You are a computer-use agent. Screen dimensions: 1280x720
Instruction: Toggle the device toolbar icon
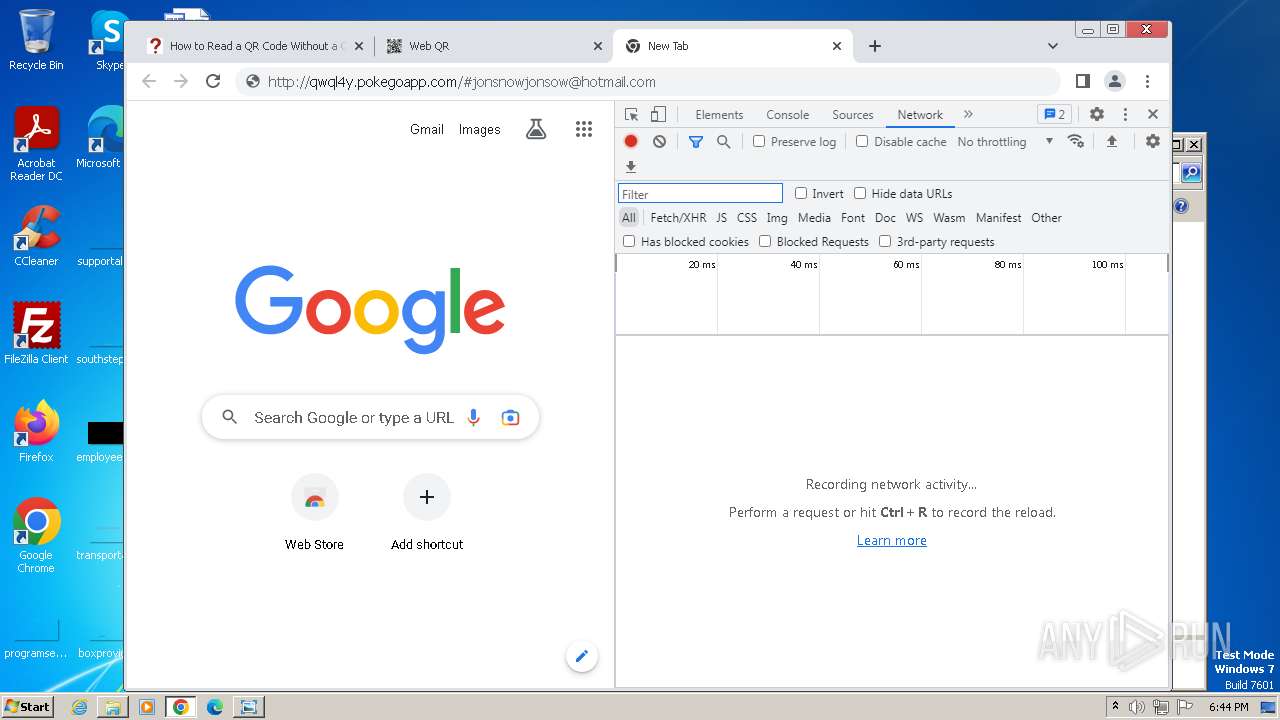tap(658, 114)
